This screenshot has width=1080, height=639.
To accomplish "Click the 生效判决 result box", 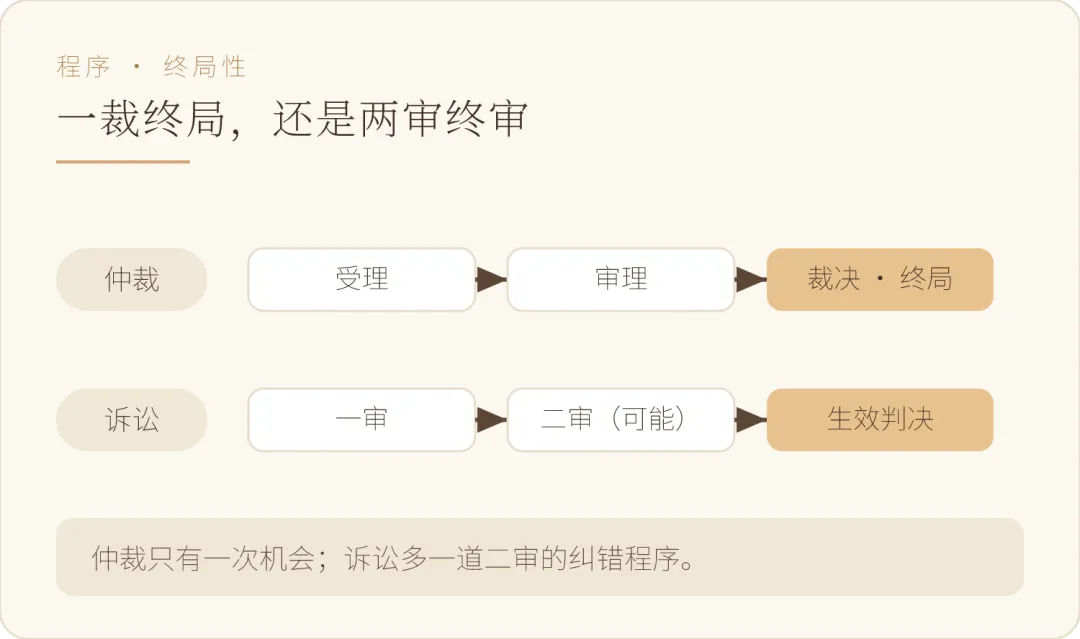I will (880, 420).
